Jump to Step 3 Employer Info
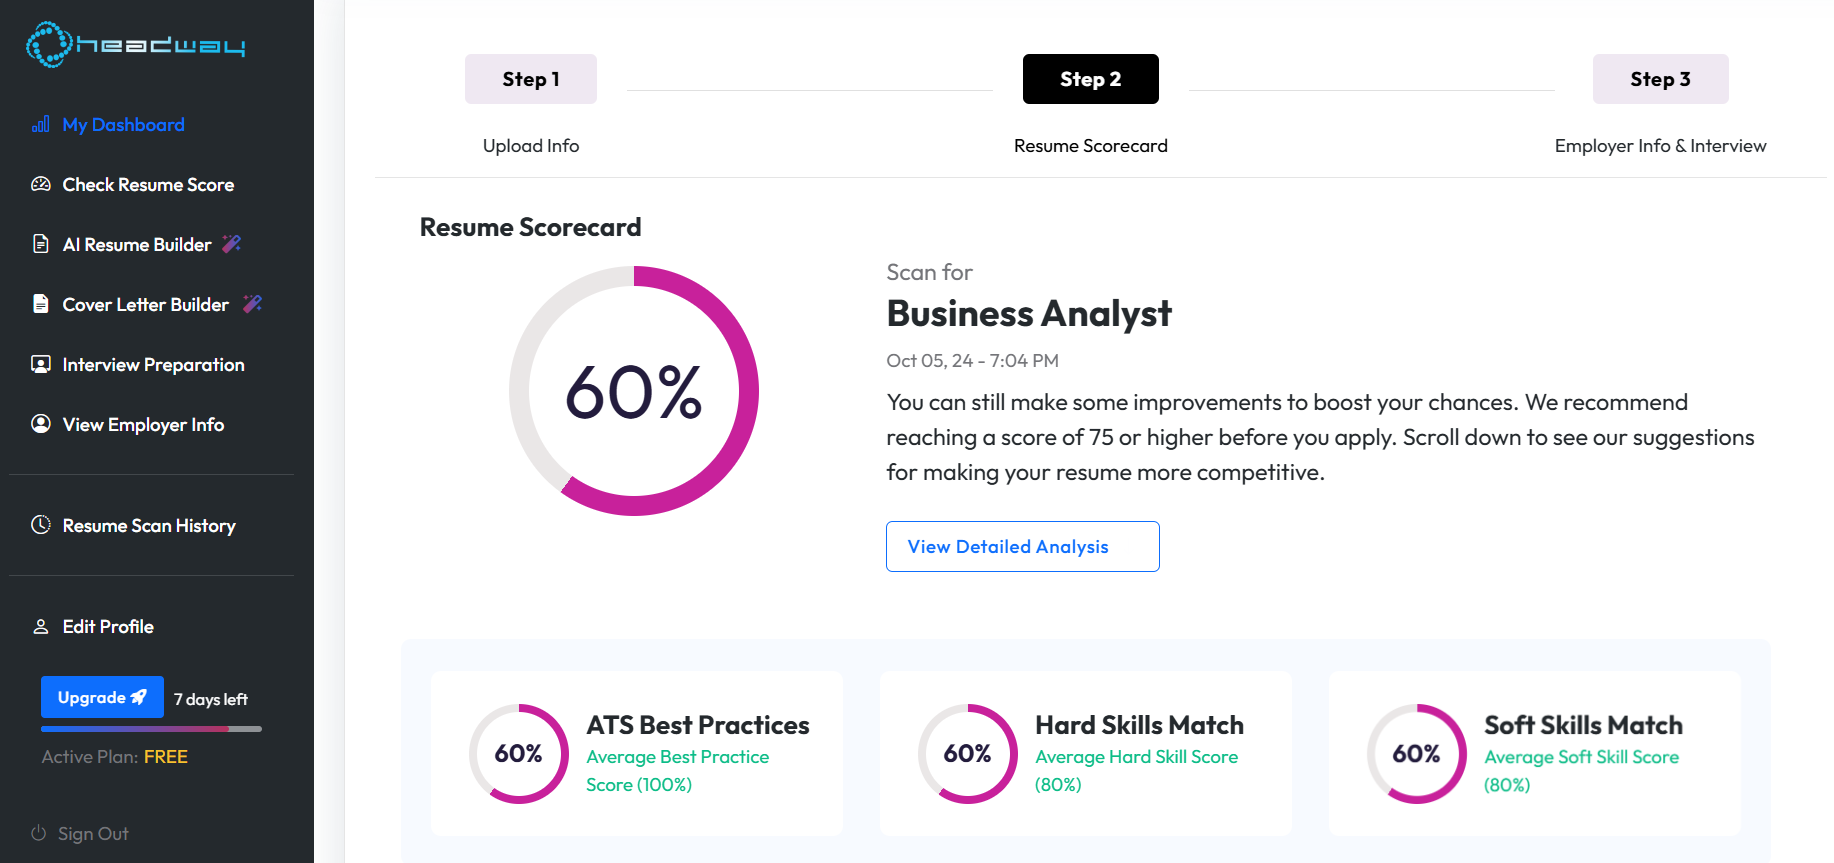Image resolution: width=1834 pixels, height=863 pixels. 1660,79
